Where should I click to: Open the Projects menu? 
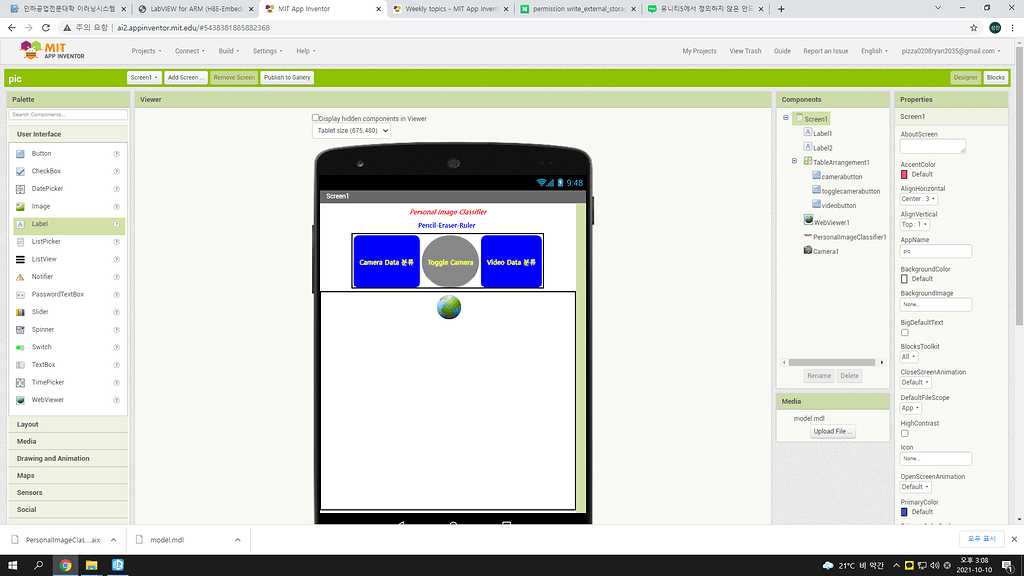click(x=148, y=53)
